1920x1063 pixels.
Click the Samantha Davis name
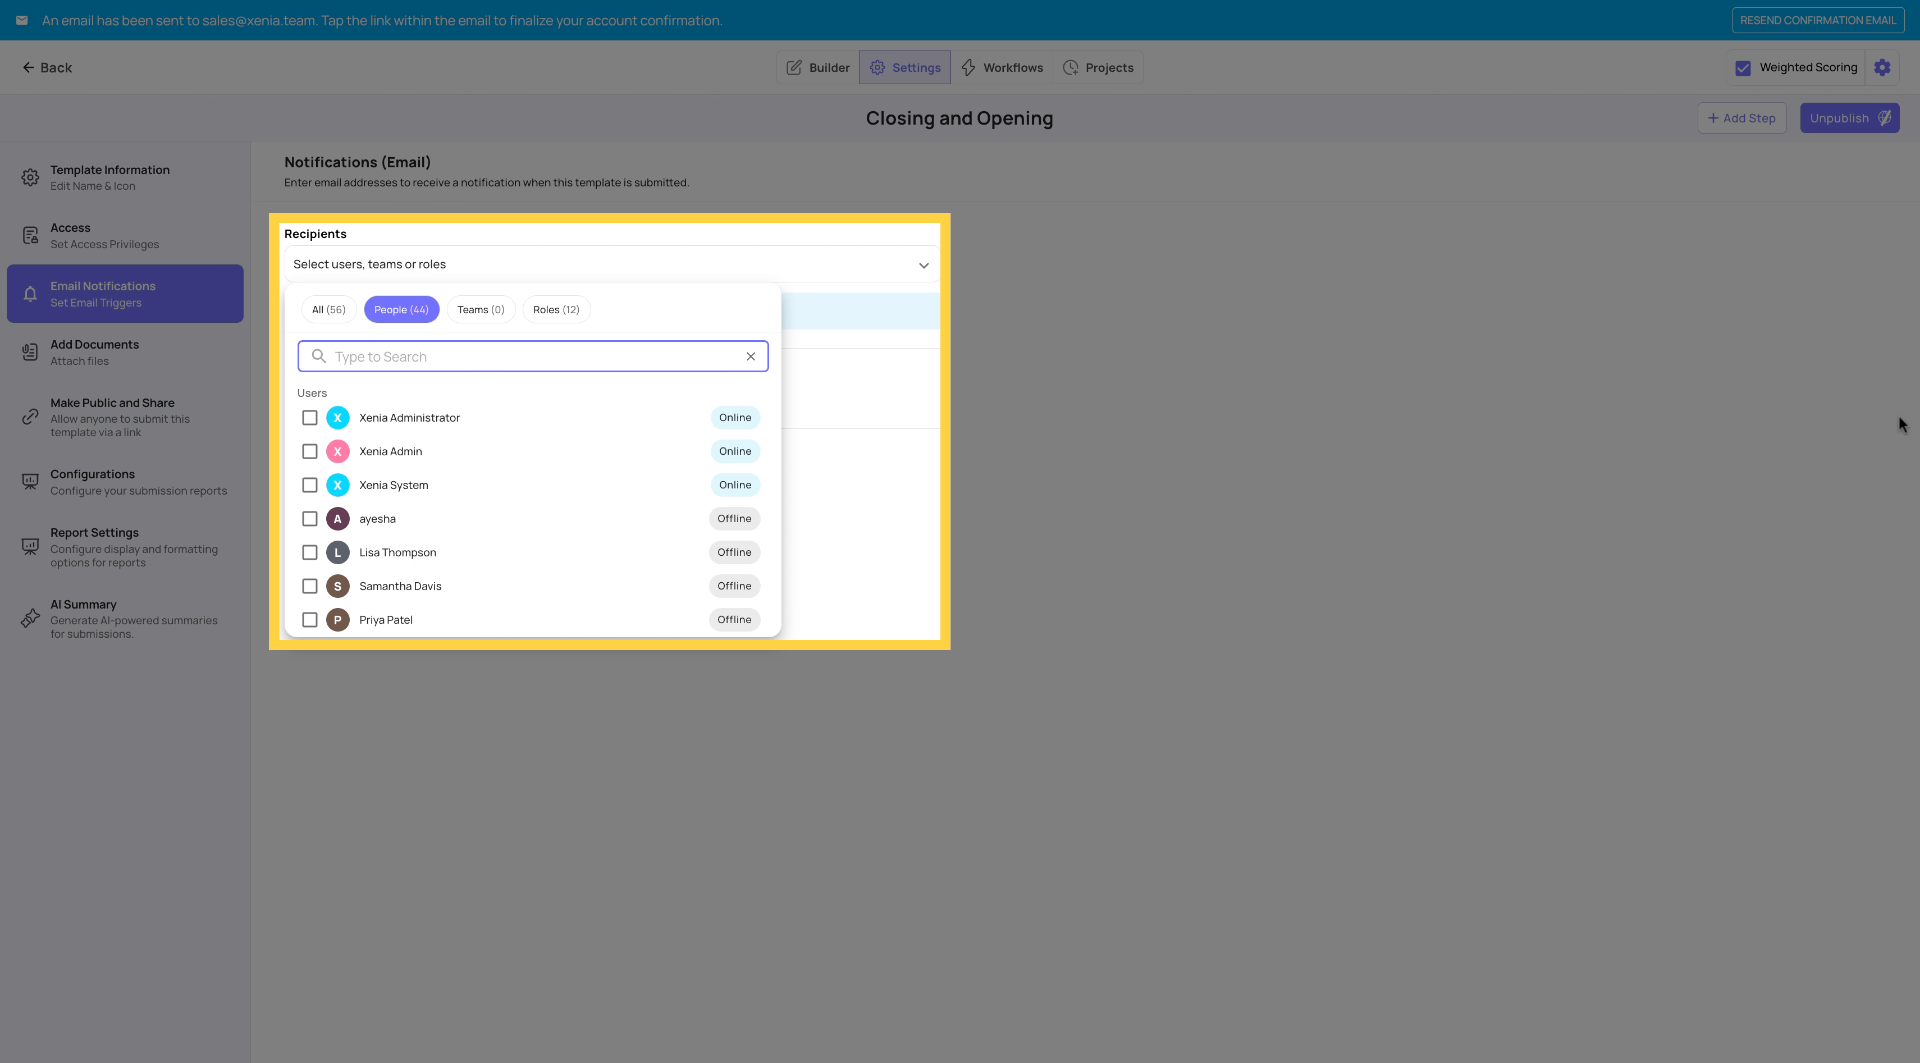pyautogui.click(x=400, y=586)
